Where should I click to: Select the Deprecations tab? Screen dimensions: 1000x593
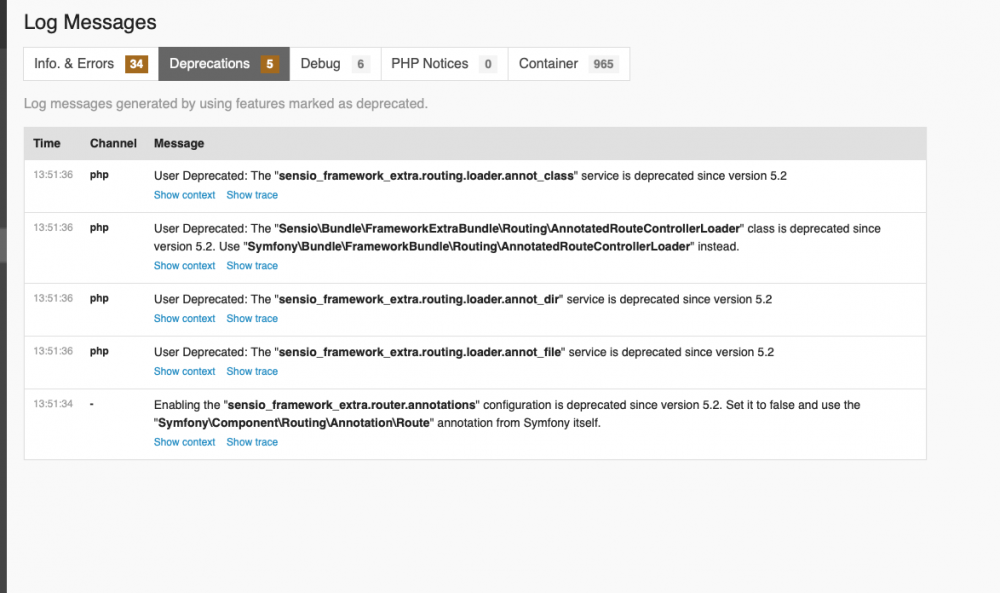pos(209,63)
